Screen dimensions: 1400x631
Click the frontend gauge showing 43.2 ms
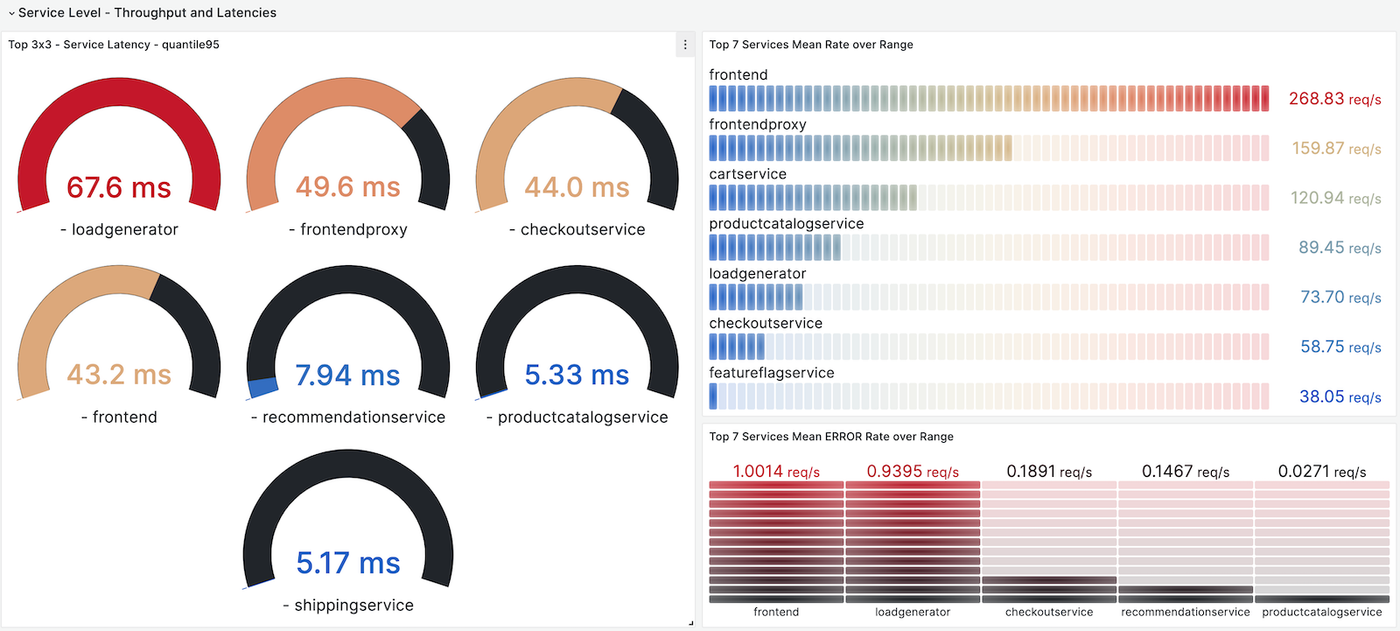coord(118,374)
